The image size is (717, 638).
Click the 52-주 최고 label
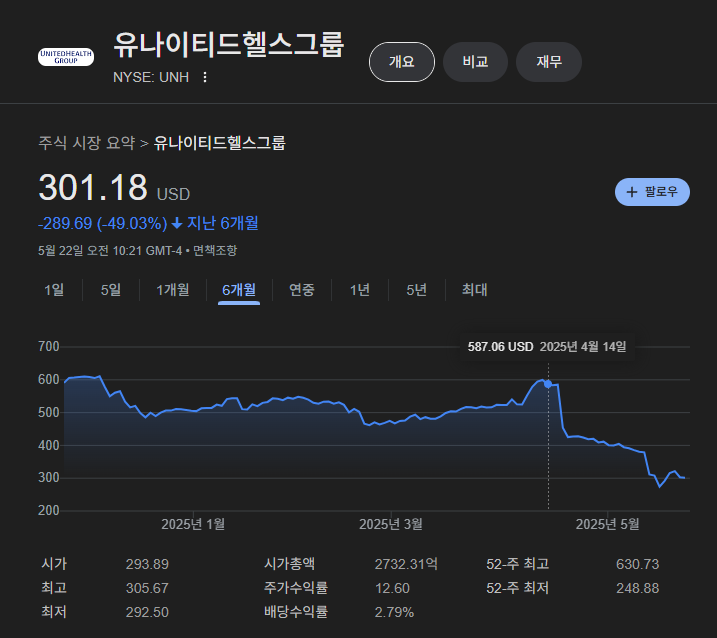pos(518,563)
